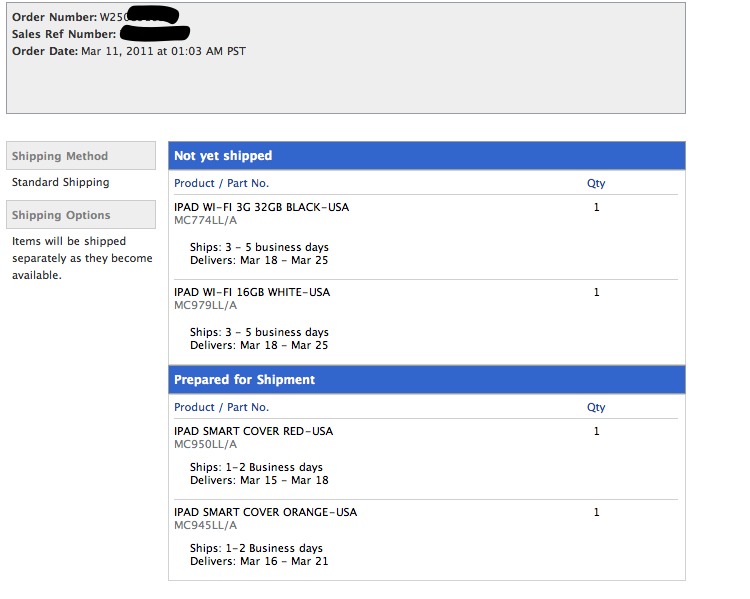Click the Order Date text

[x=129, y=51]
